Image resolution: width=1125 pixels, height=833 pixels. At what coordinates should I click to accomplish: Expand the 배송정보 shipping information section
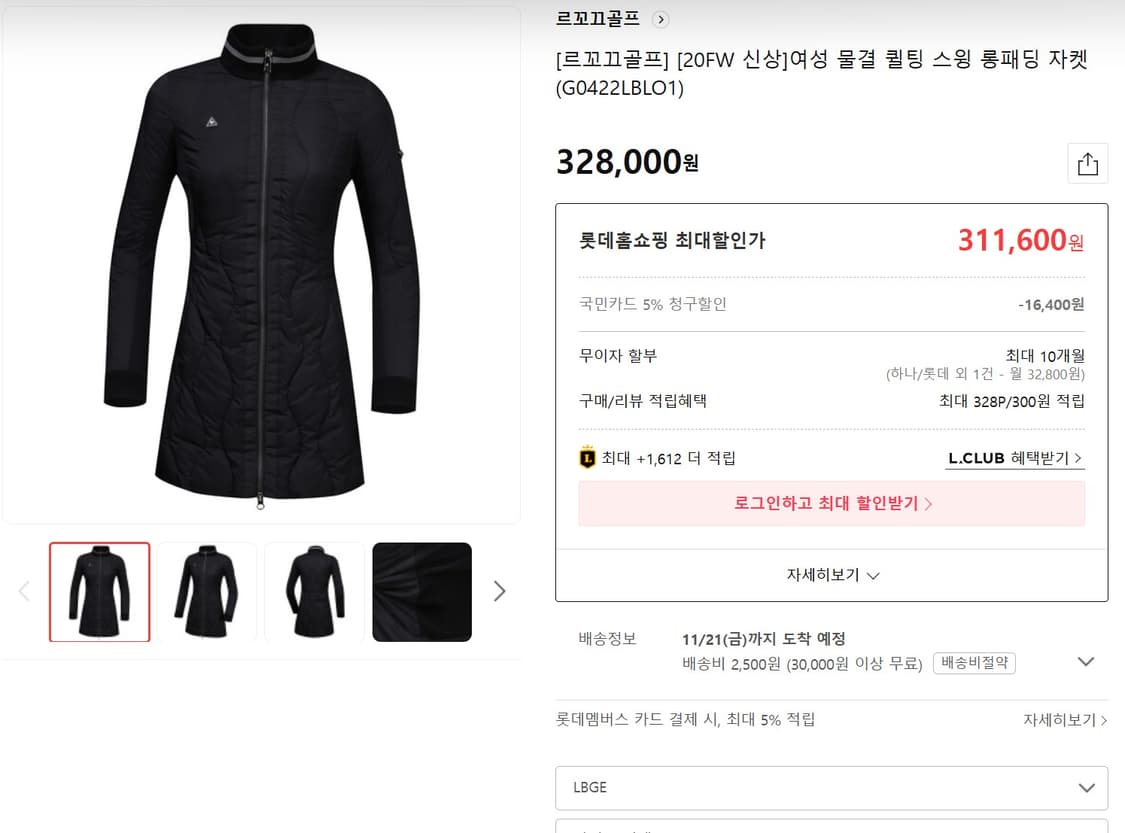click(1086, 662)
